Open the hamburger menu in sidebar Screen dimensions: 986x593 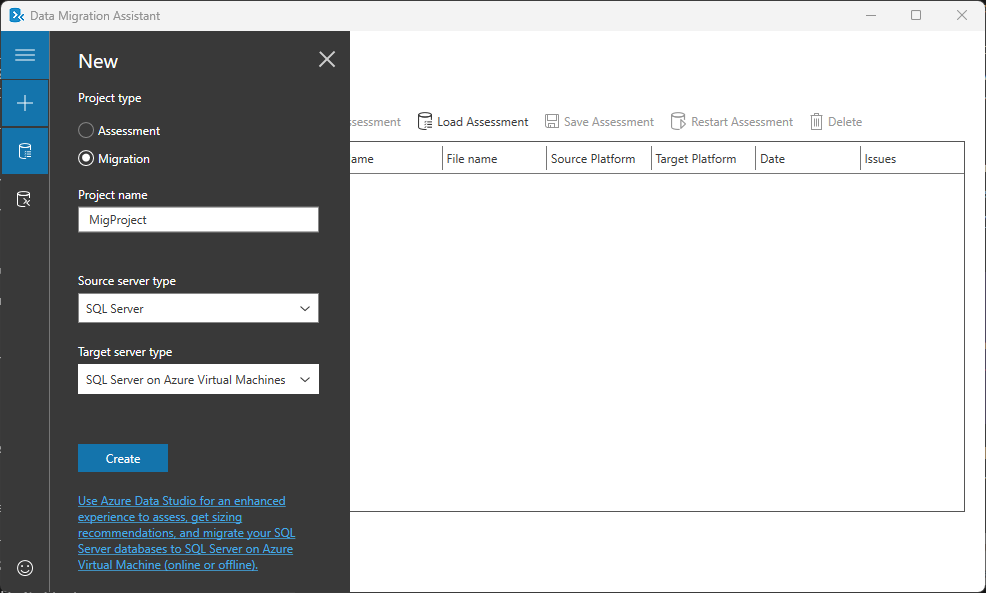click(25, 55)
